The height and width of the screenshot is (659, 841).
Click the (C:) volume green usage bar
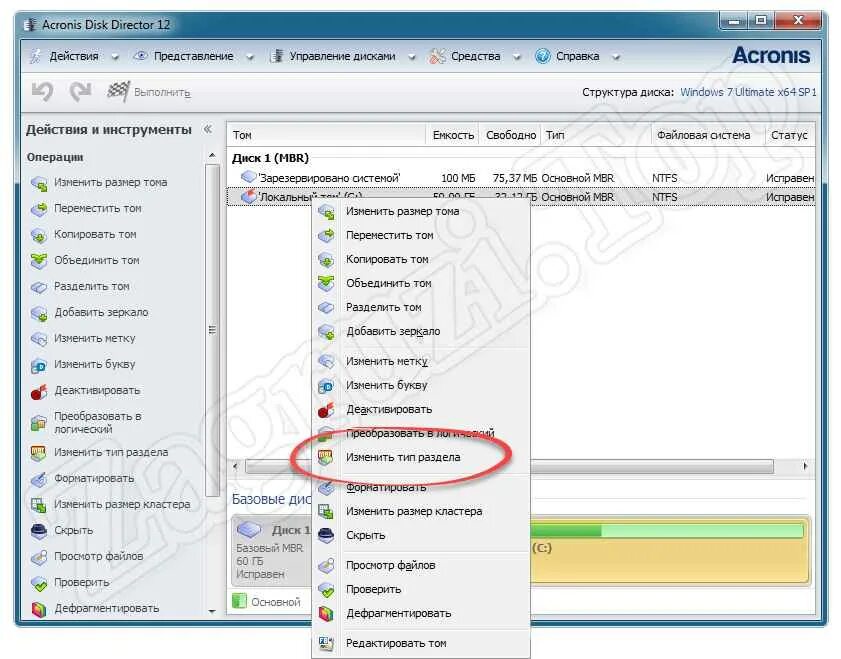665,531
